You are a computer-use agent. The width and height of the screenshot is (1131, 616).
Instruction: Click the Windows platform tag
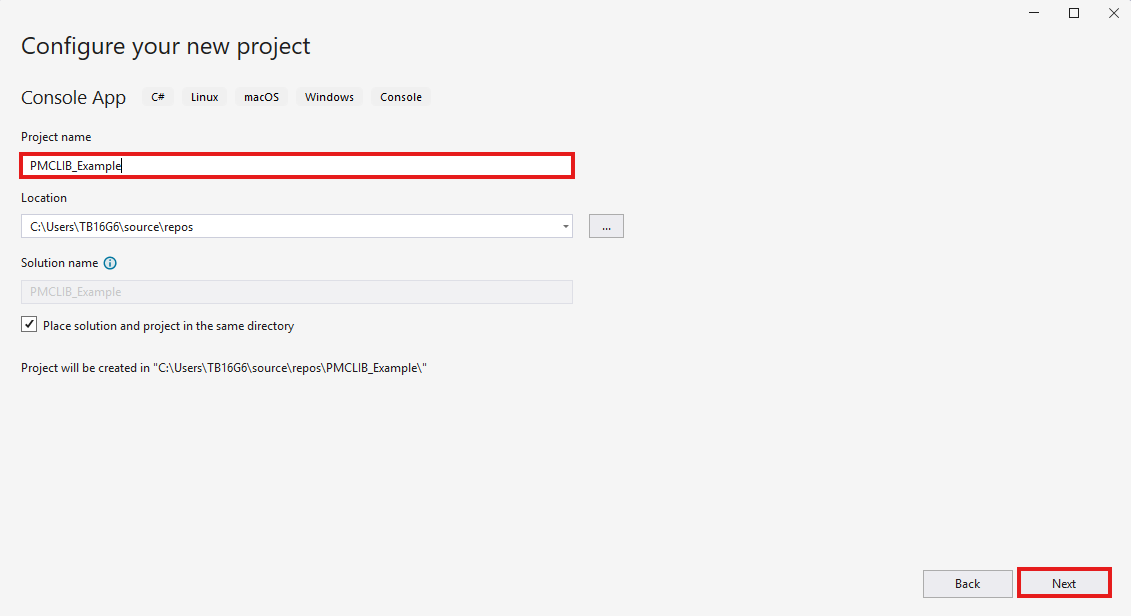(329, 97)
